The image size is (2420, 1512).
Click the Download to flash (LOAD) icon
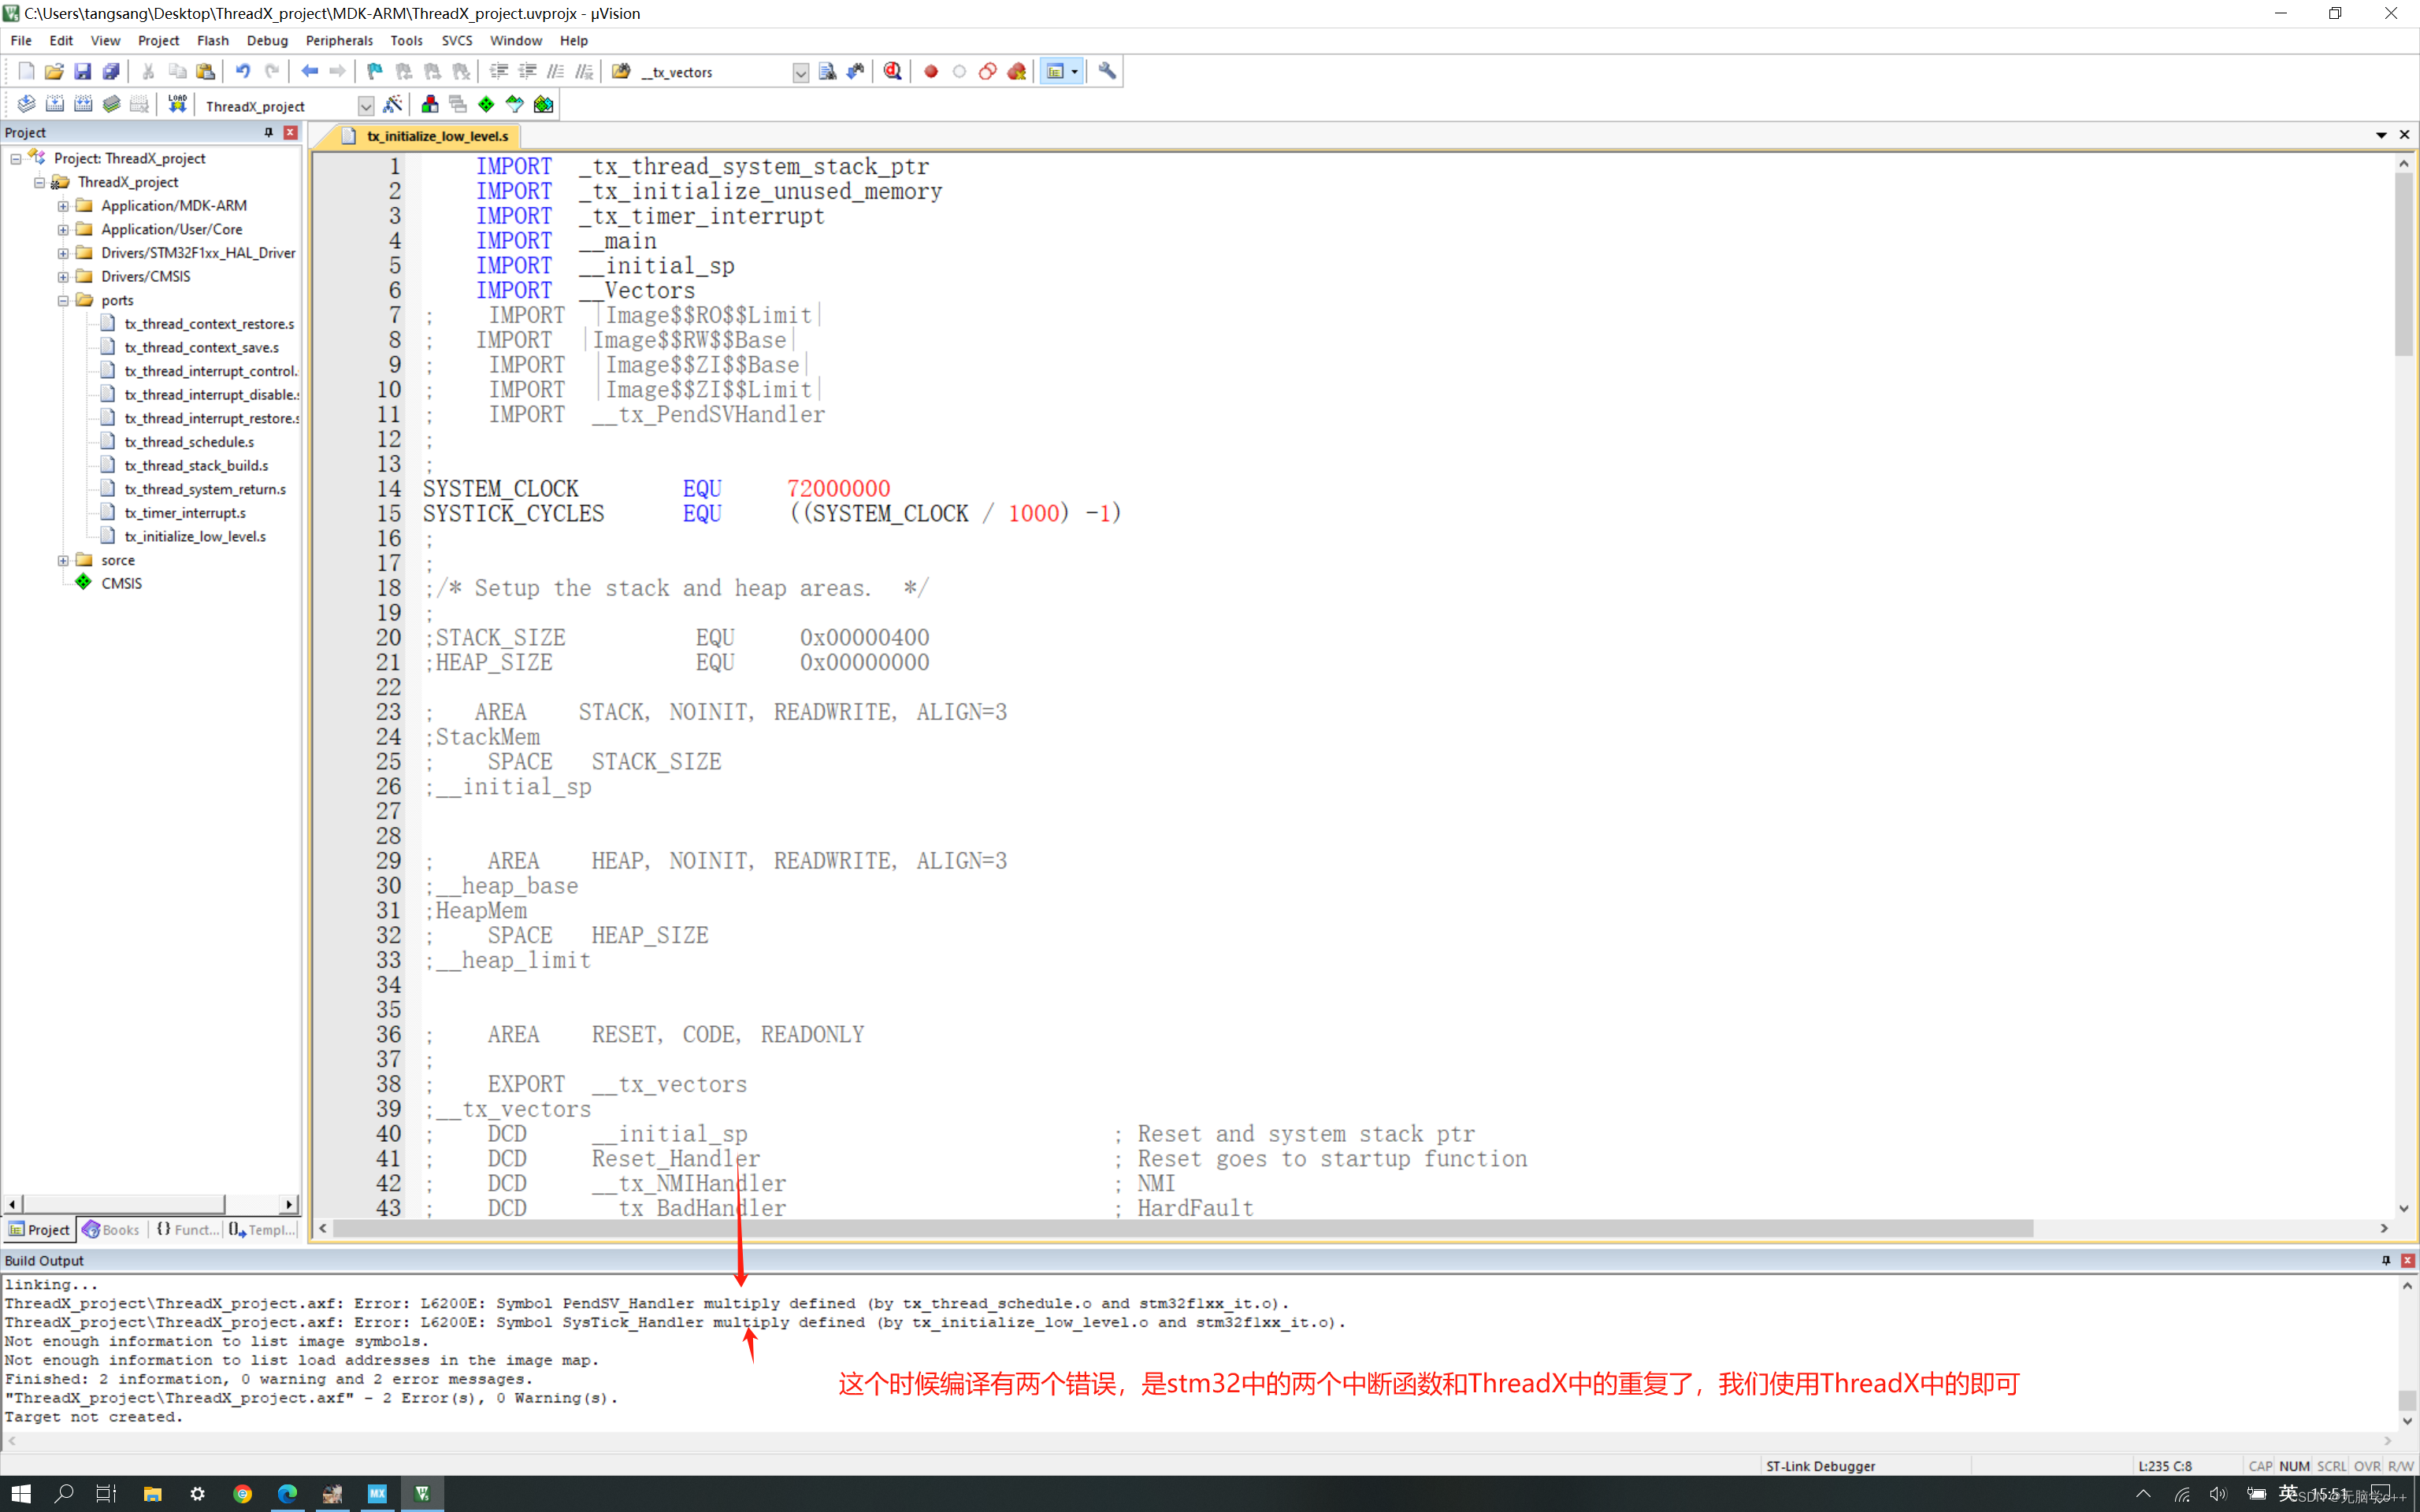(x=177, y=104)
